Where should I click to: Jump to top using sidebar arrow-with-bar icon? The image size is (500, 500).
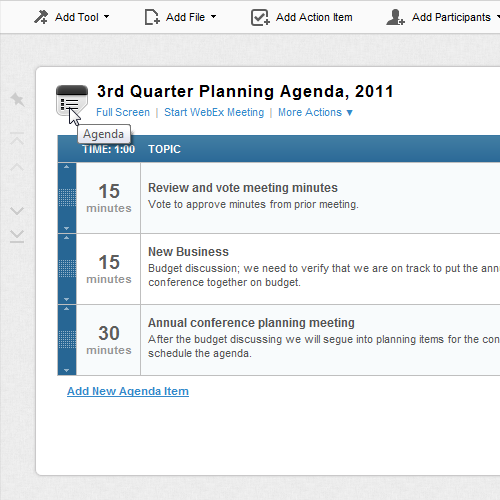coord(17,138)
